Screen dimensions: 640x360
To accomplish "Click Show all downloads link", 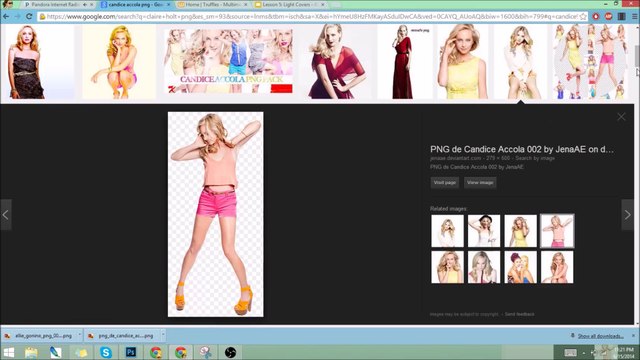I will tap(600, 336).
